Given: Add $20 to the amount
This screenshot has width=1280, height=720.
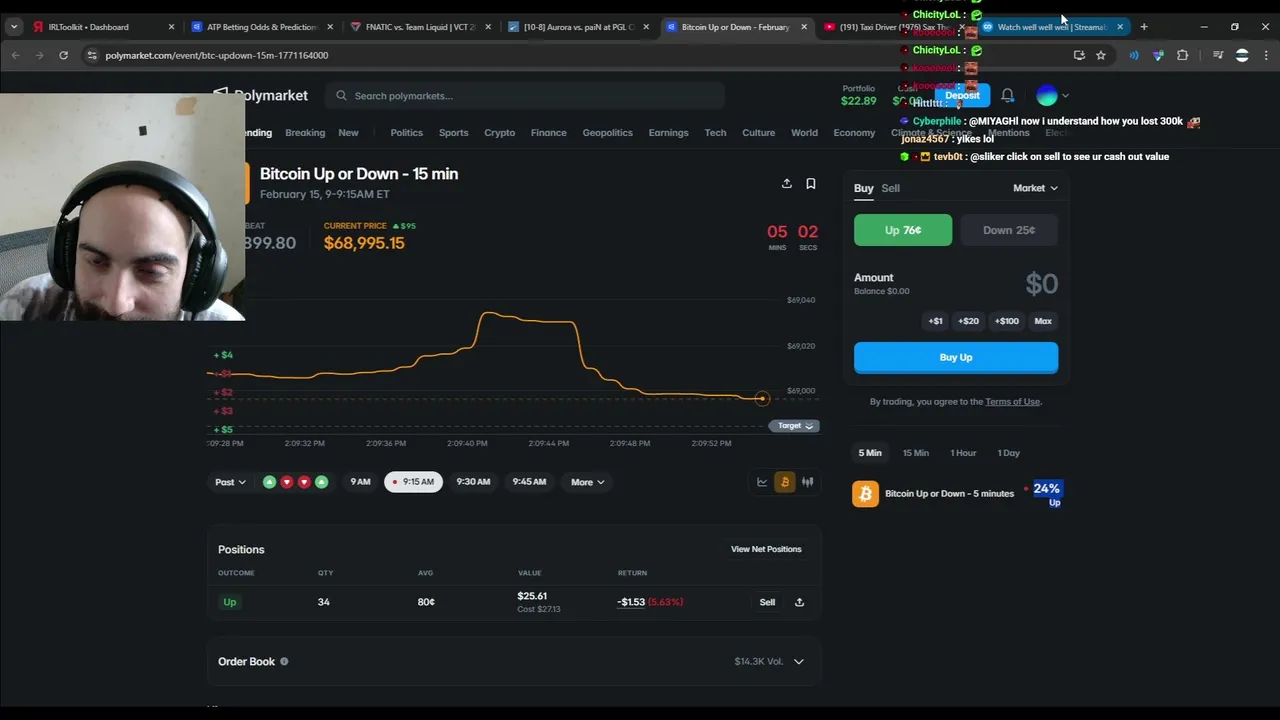Looking at the screenshot, I should pos(968,321).
